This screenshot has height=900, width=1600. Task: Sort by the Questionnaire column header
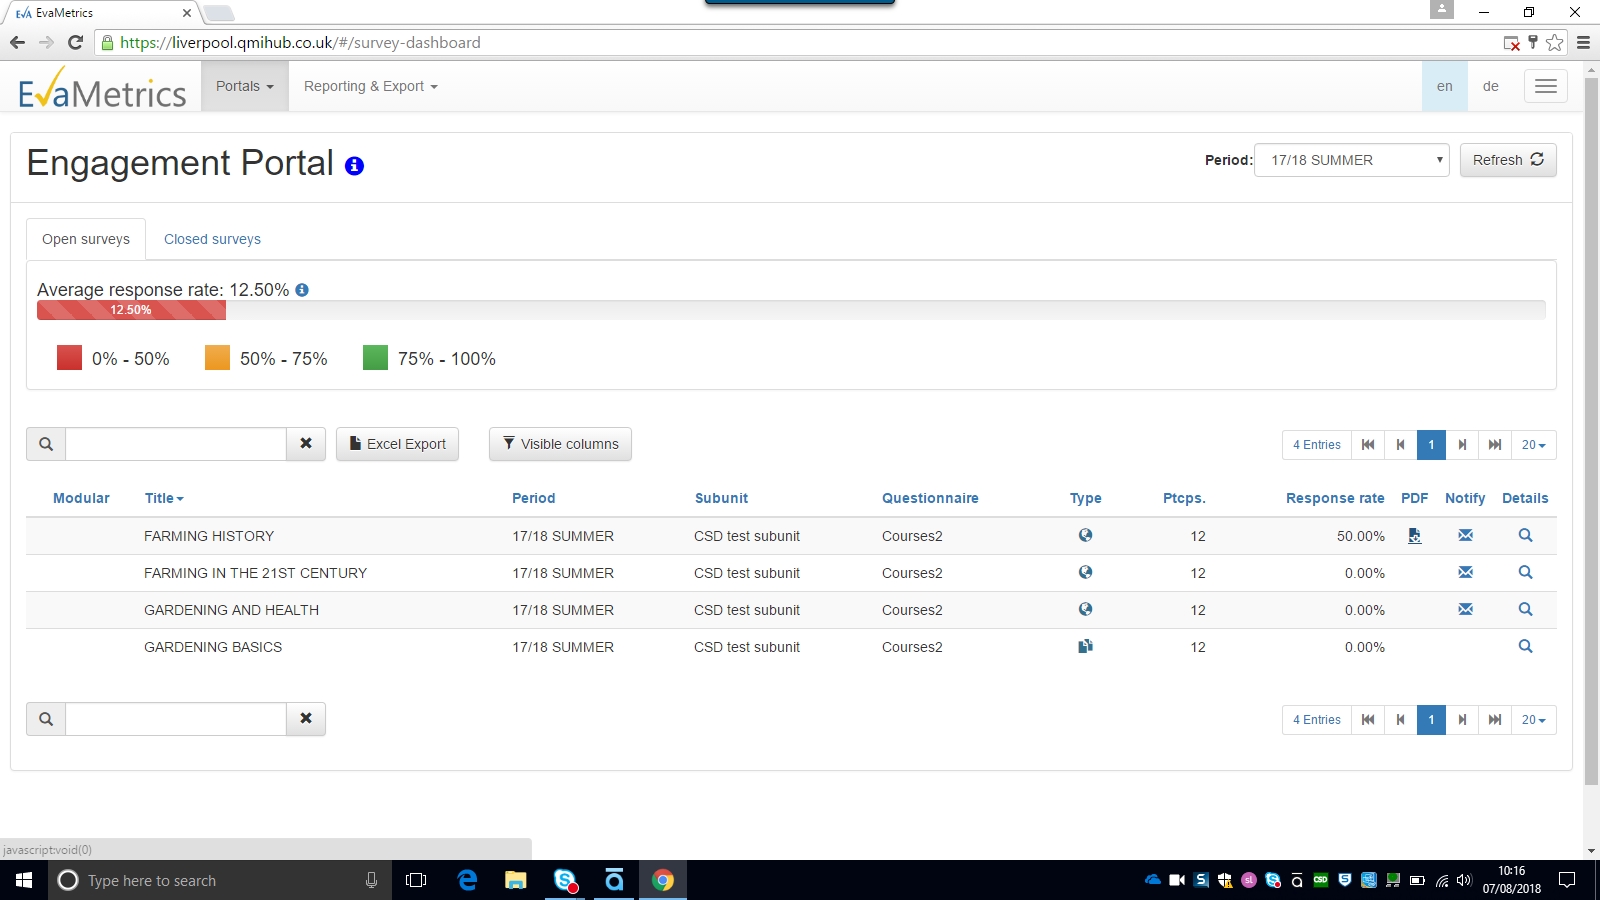coord(930,498)
